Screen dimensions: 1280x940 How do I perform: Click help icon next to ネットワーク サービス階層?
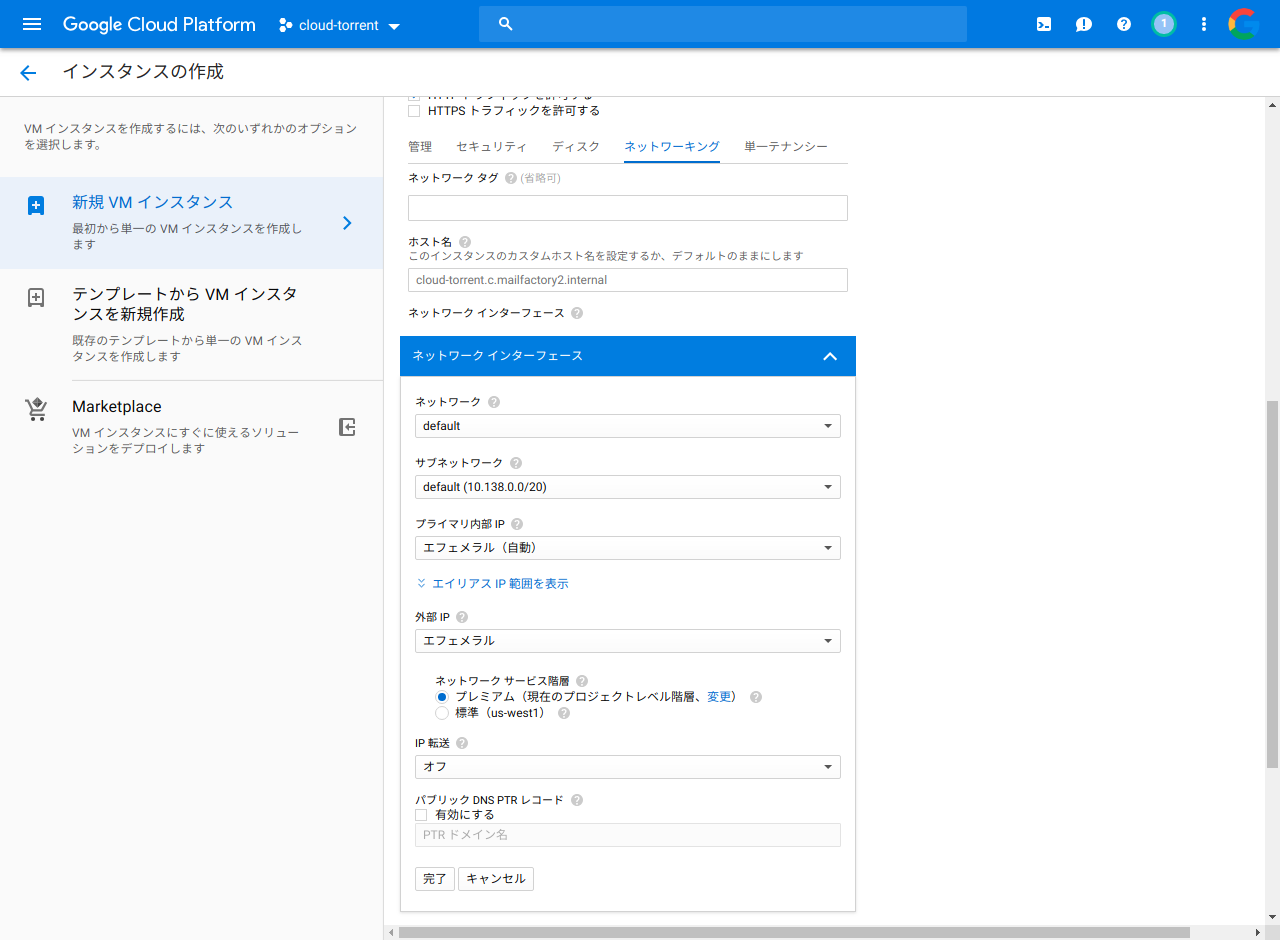tap(582, 681)
